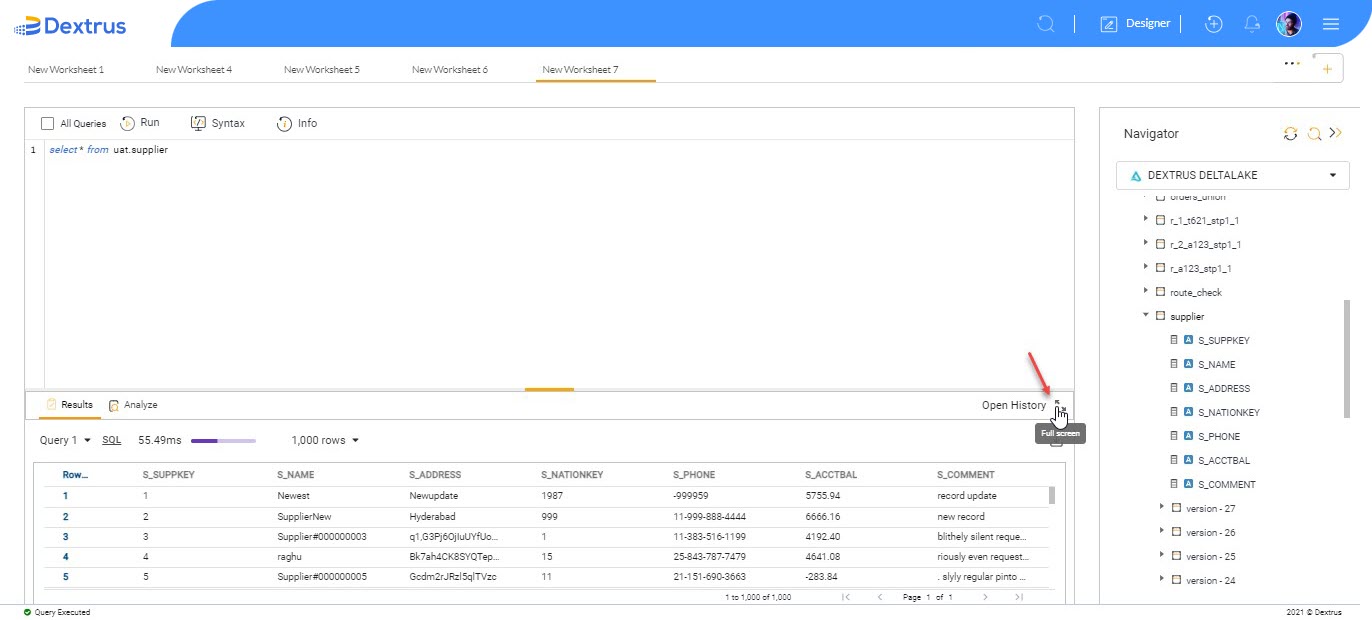The image size is (1372, 620).
Task: Click into the SQL editor on line 1
Action: [x=558, y=150]
